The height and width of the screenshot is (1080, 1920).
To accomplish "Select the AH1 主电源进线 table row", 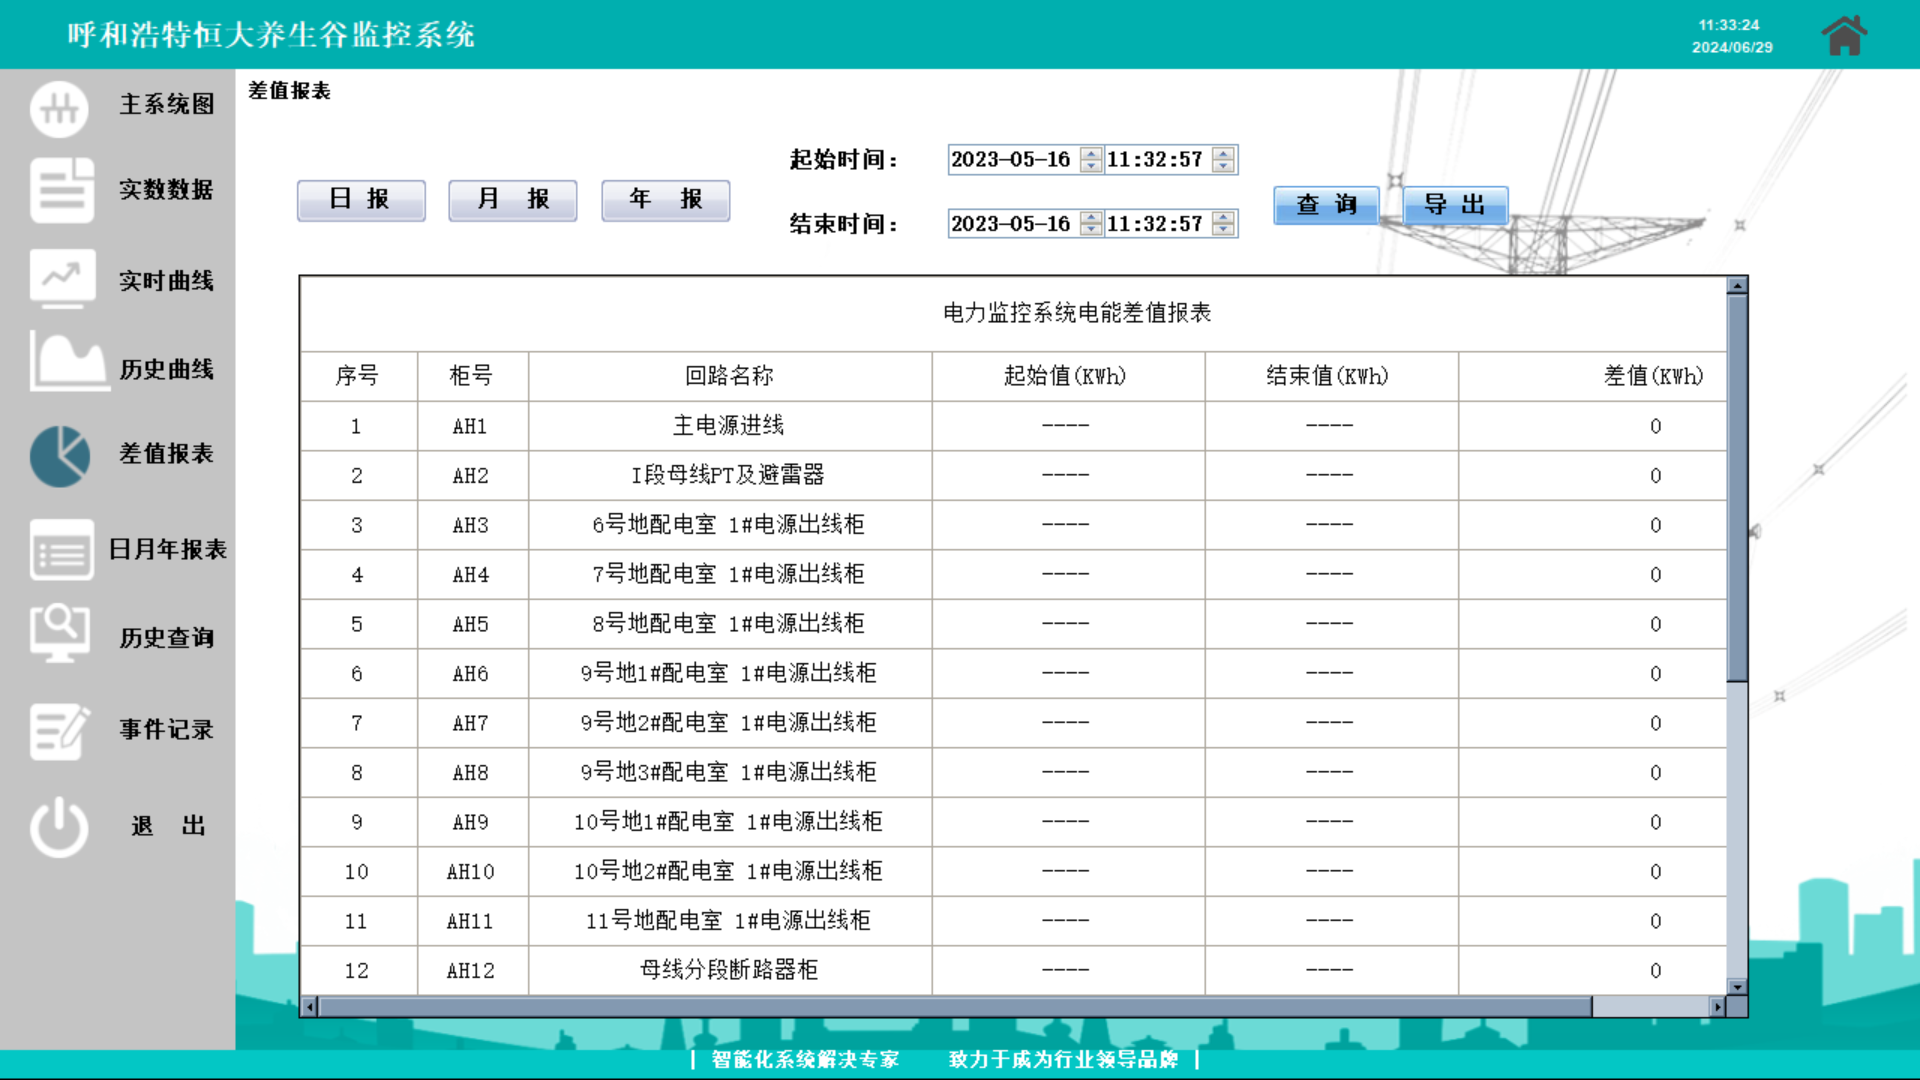I will 728,425.
